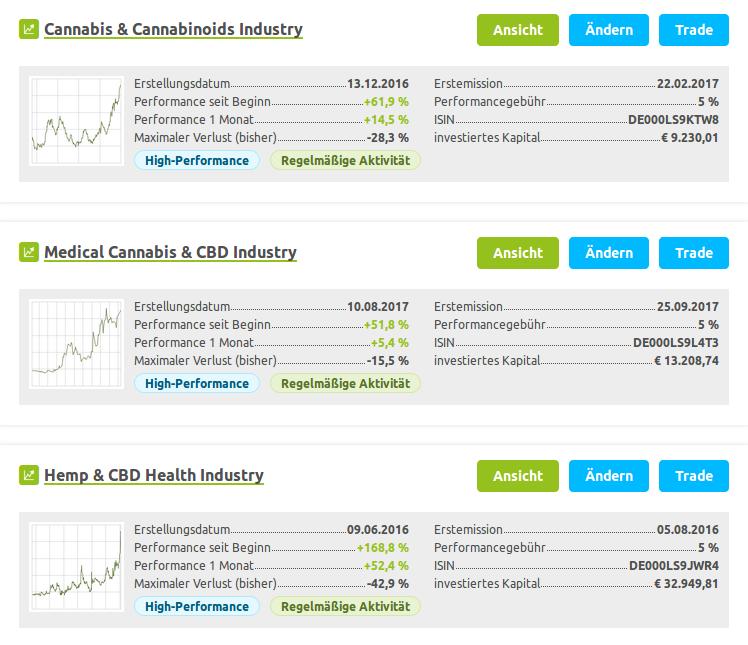The width and height of the screenshot is (748, 645).
Task: Click the High-Performance tag under Hemp & CBD Health
Action: 197,606
